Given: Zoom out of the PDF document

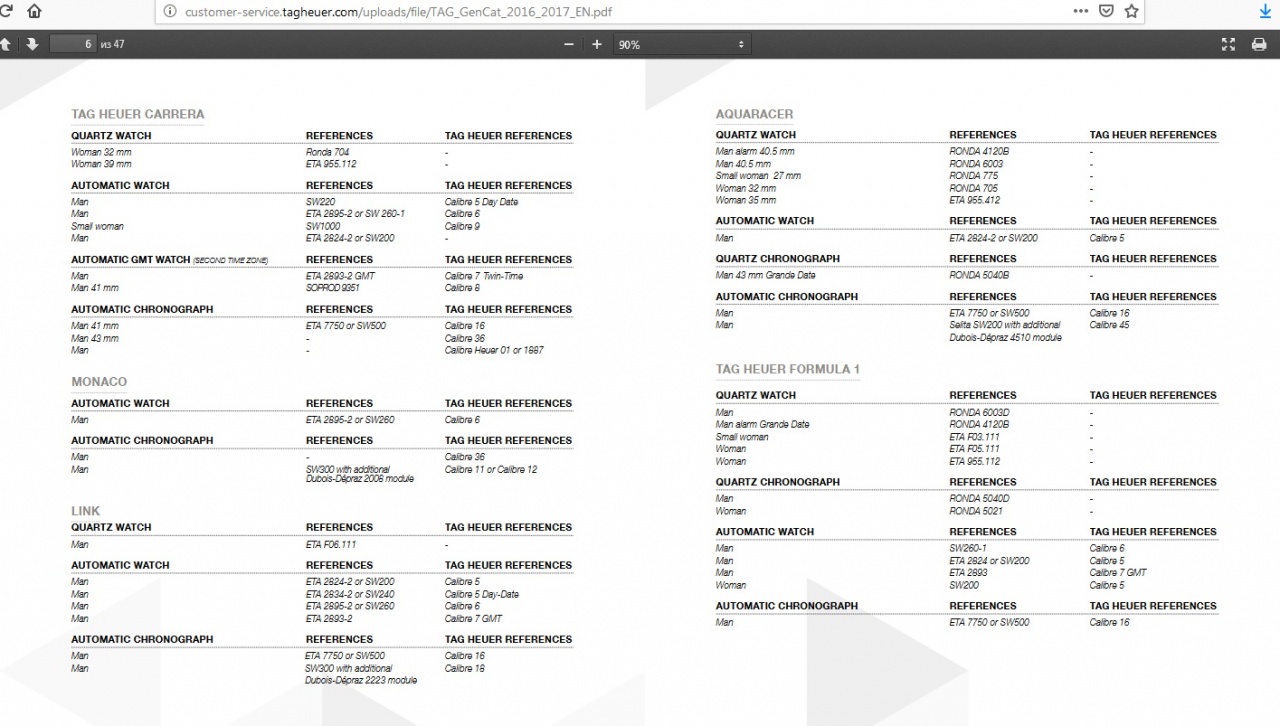Looking at the screenshot, I should coord(569,44).
